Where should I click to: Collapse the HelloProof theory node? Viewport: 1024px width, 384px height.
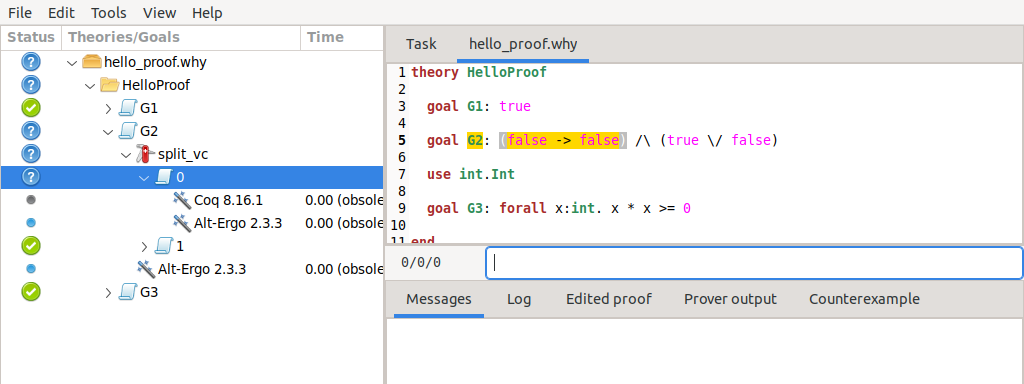pyautogui.click(x=90, y=86)
